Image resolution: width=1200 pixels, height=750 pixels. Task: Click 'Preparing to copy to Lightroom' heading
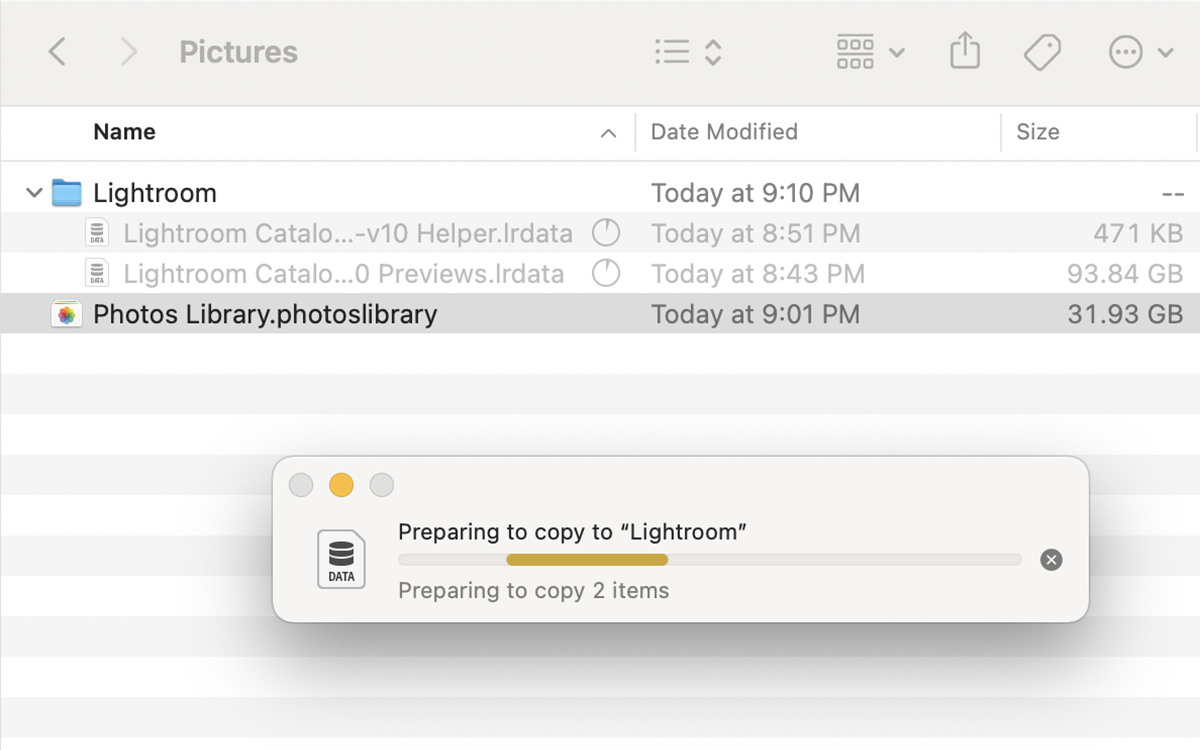point(573,532)
